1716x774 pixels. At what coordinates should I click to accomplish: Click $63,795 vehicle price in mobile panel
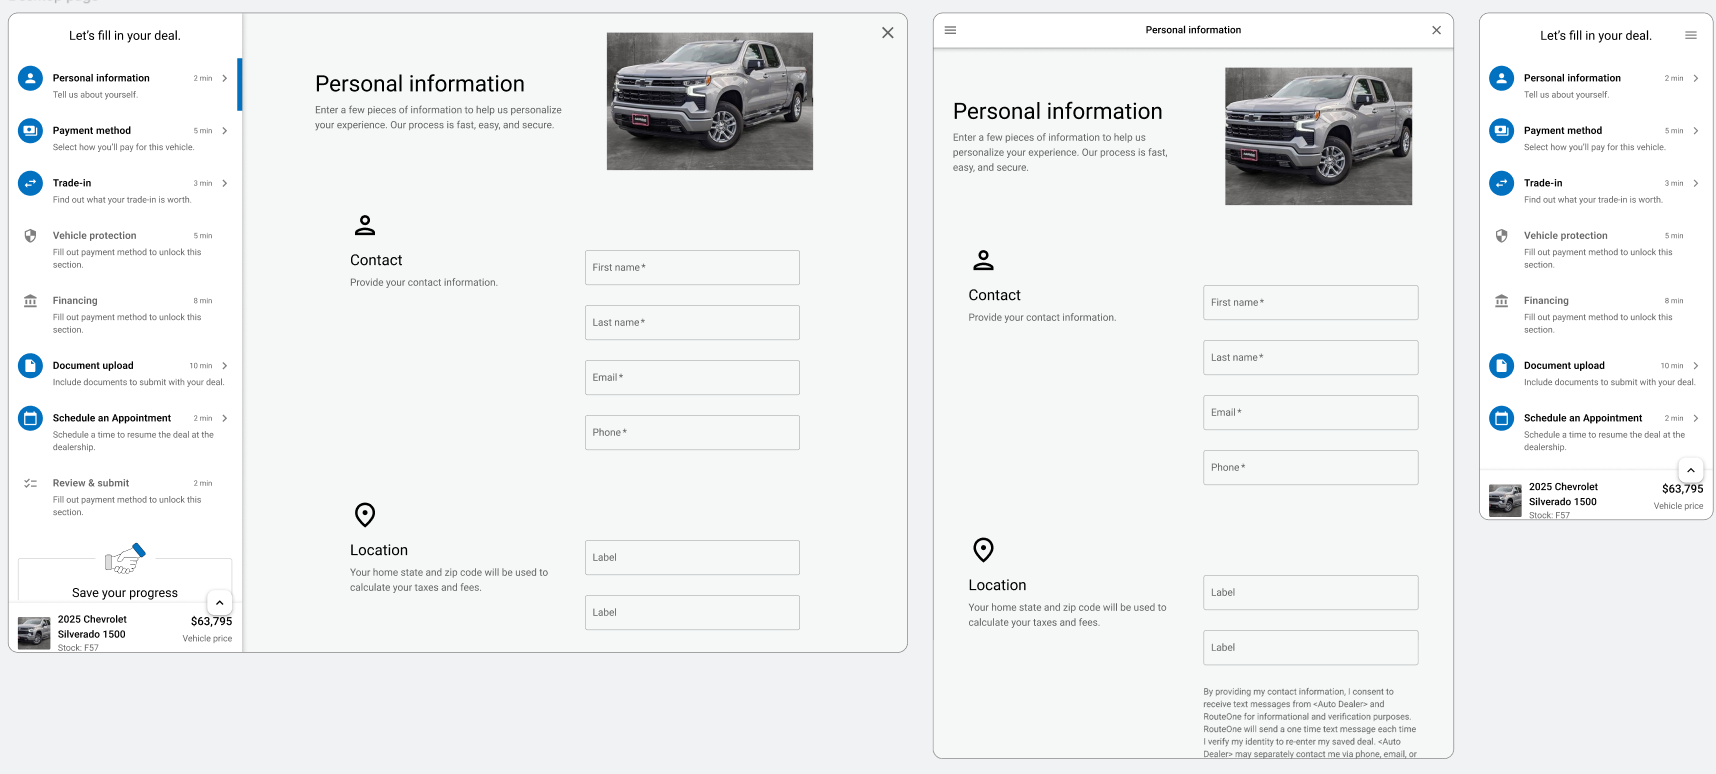(1682, 489)
